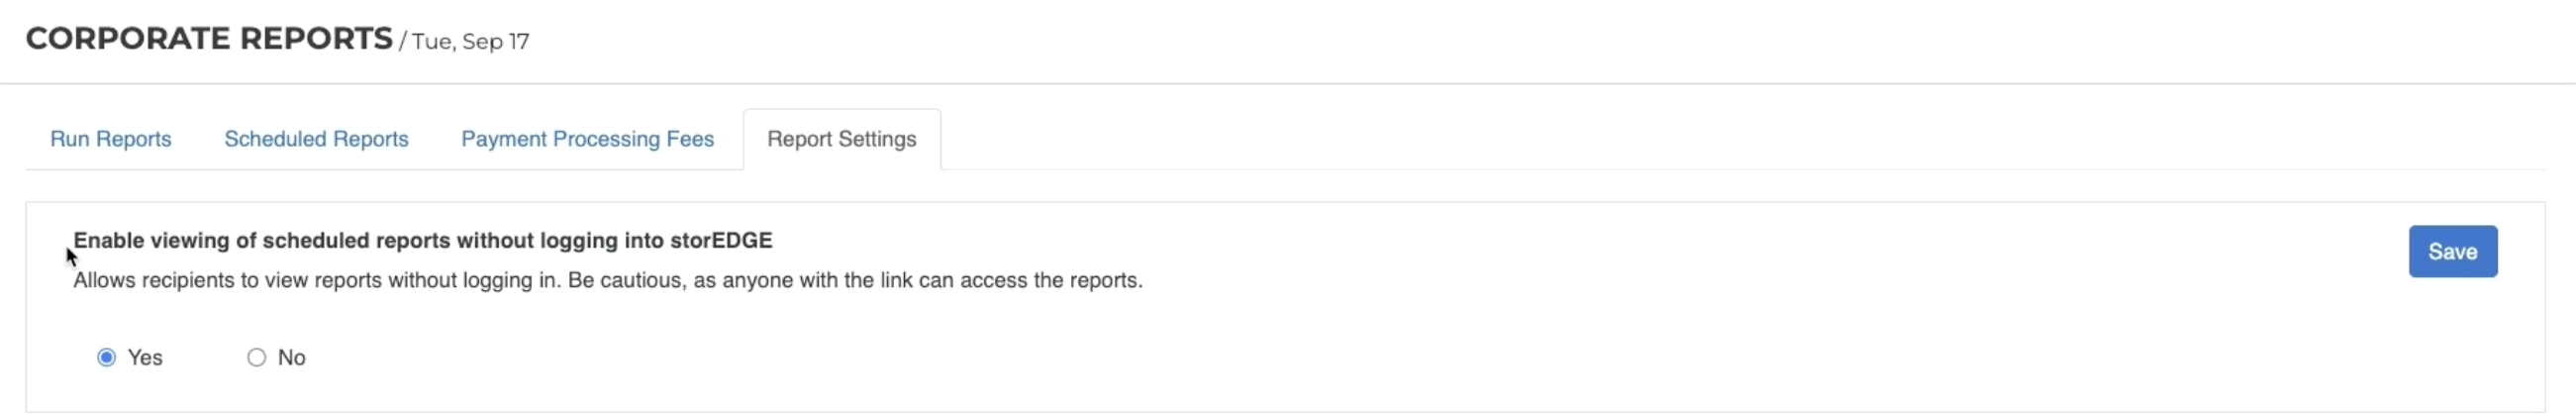This screenshot has width=2576, height=414.
Task: Click the word "REPORTS" in the header
Action: (316, 38)
